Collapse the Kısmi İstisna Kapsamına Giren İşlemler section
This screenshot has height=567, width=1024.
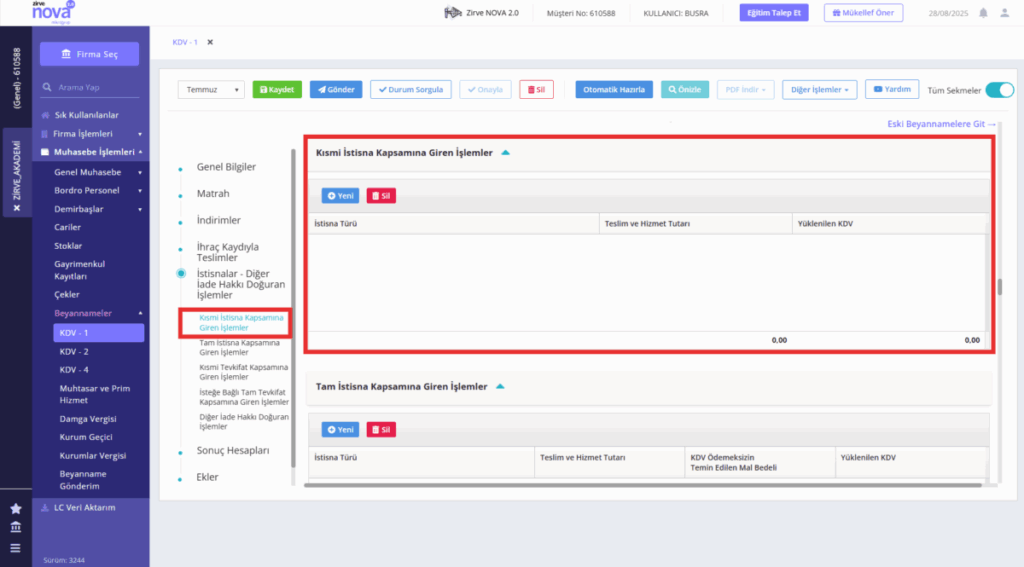(x=505, y=153)
